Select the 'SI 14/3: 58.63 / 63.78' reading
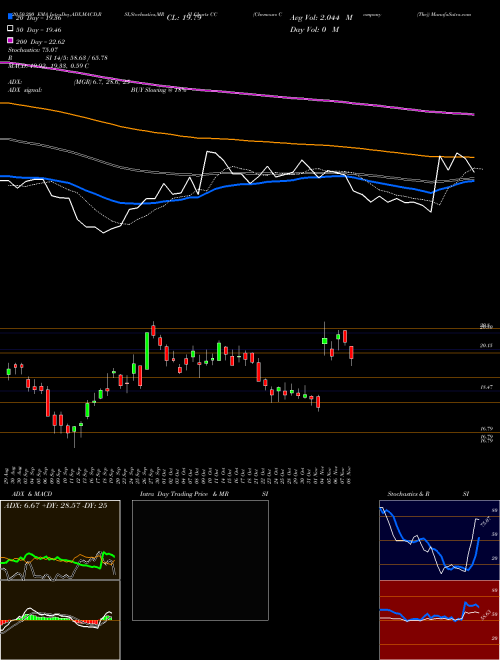Viewport: 500px width, 660px height. click(x=77, y=58)
